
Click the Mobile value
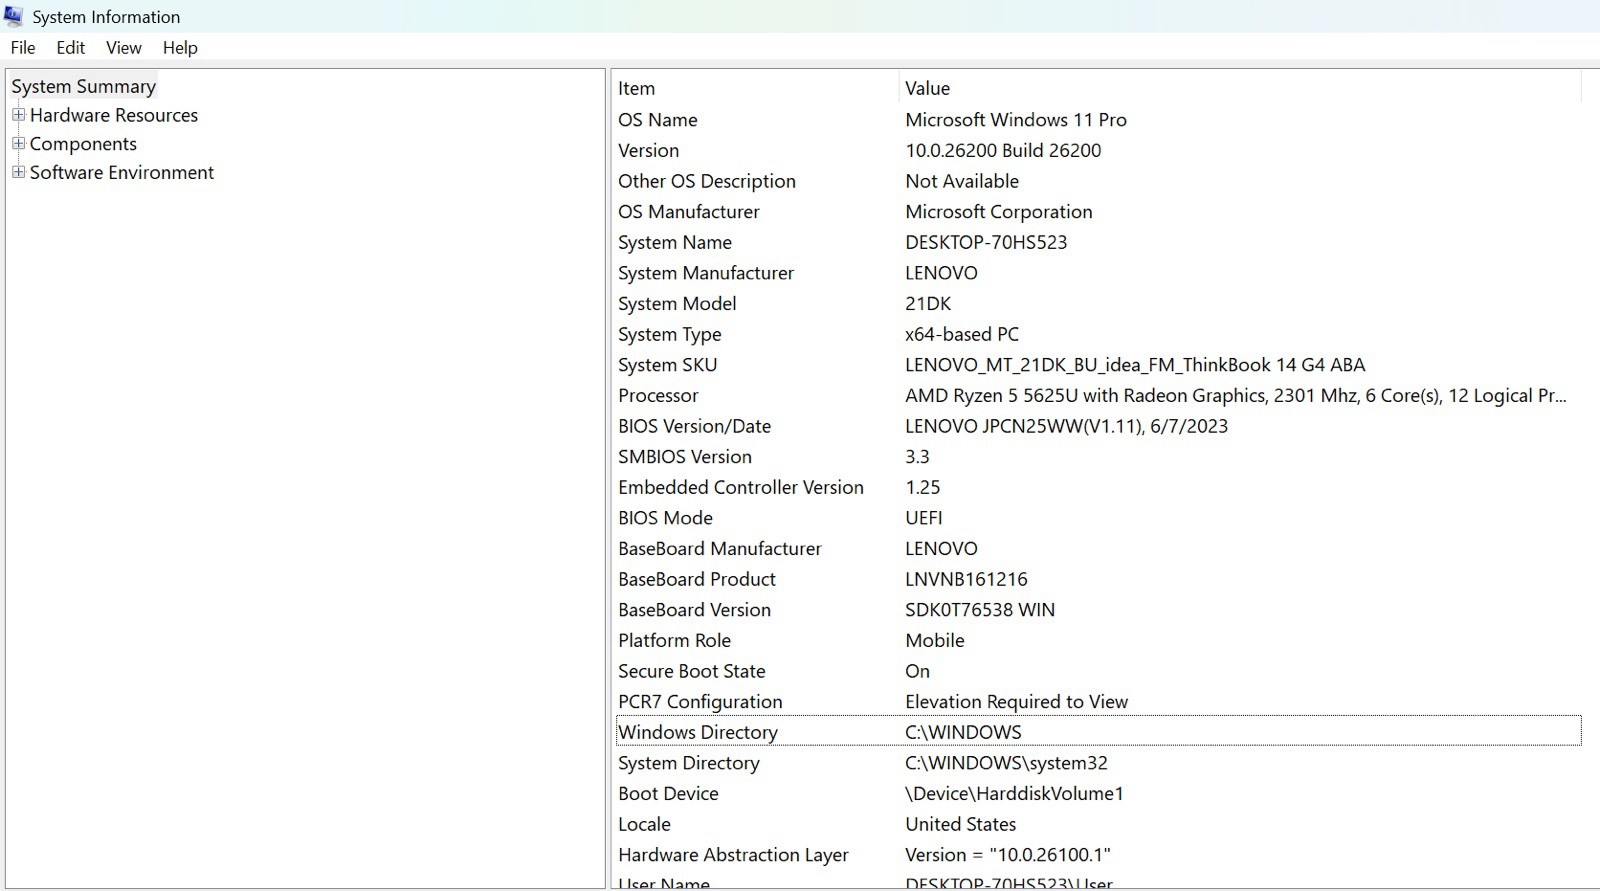pos(935,640)
